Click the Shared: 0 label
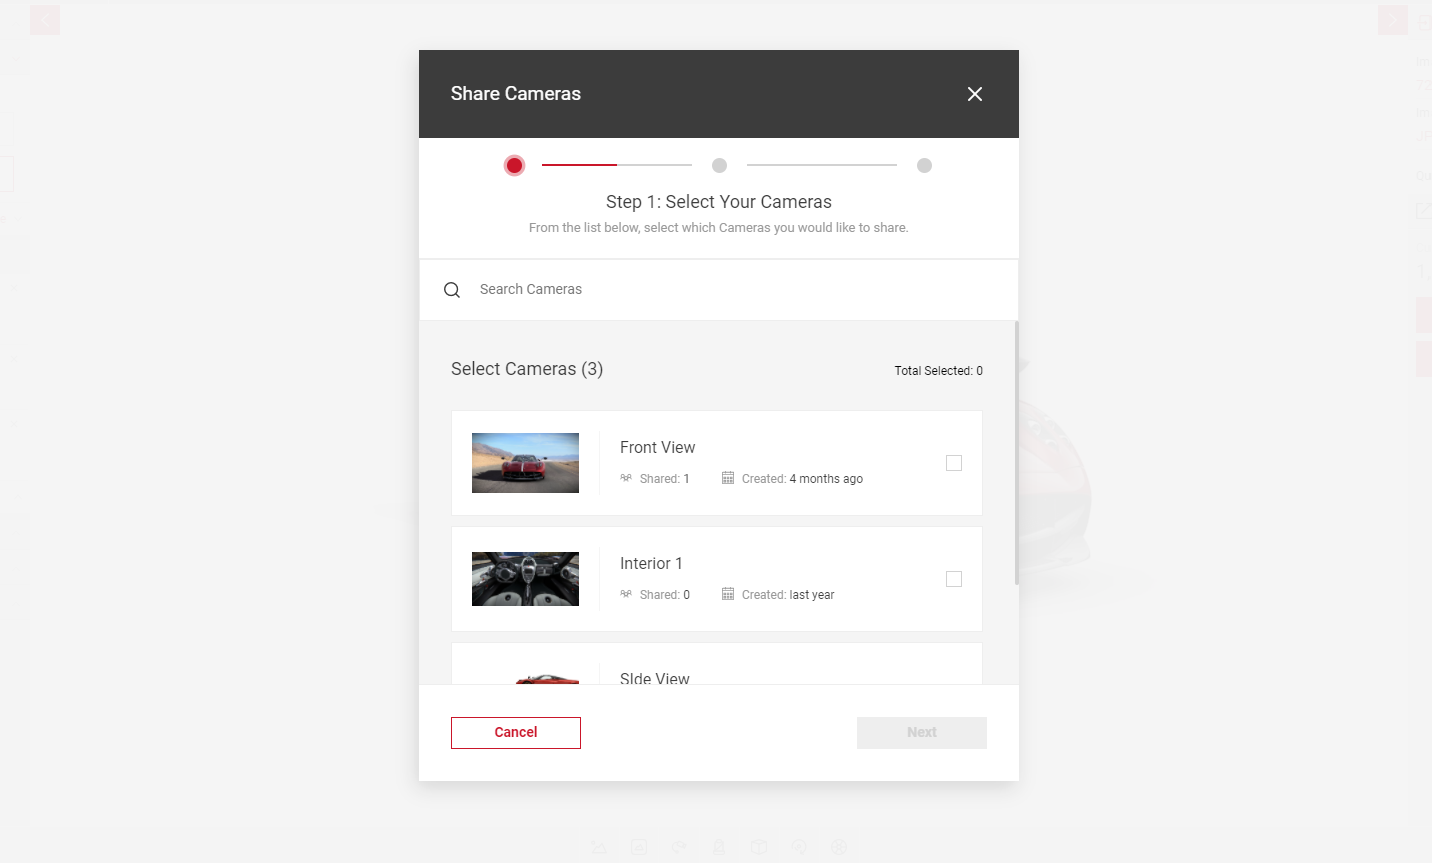This screenshot has height=863, width=1432. point(664,595)
